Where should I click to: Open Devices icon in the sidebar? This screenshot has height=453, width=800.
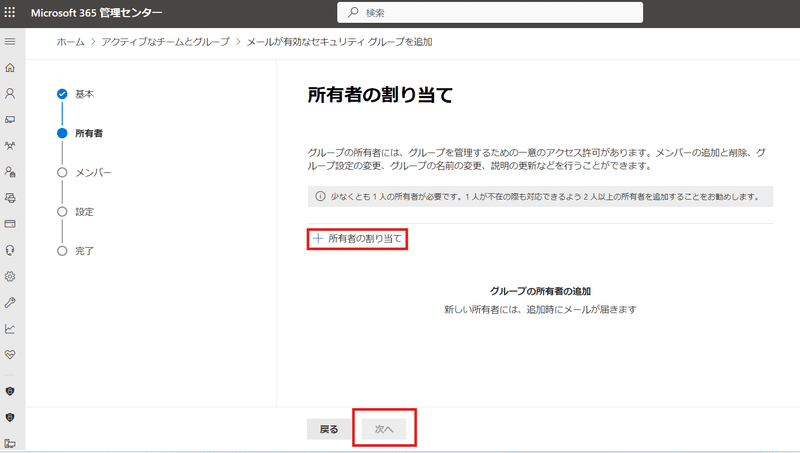coord(10,119)
